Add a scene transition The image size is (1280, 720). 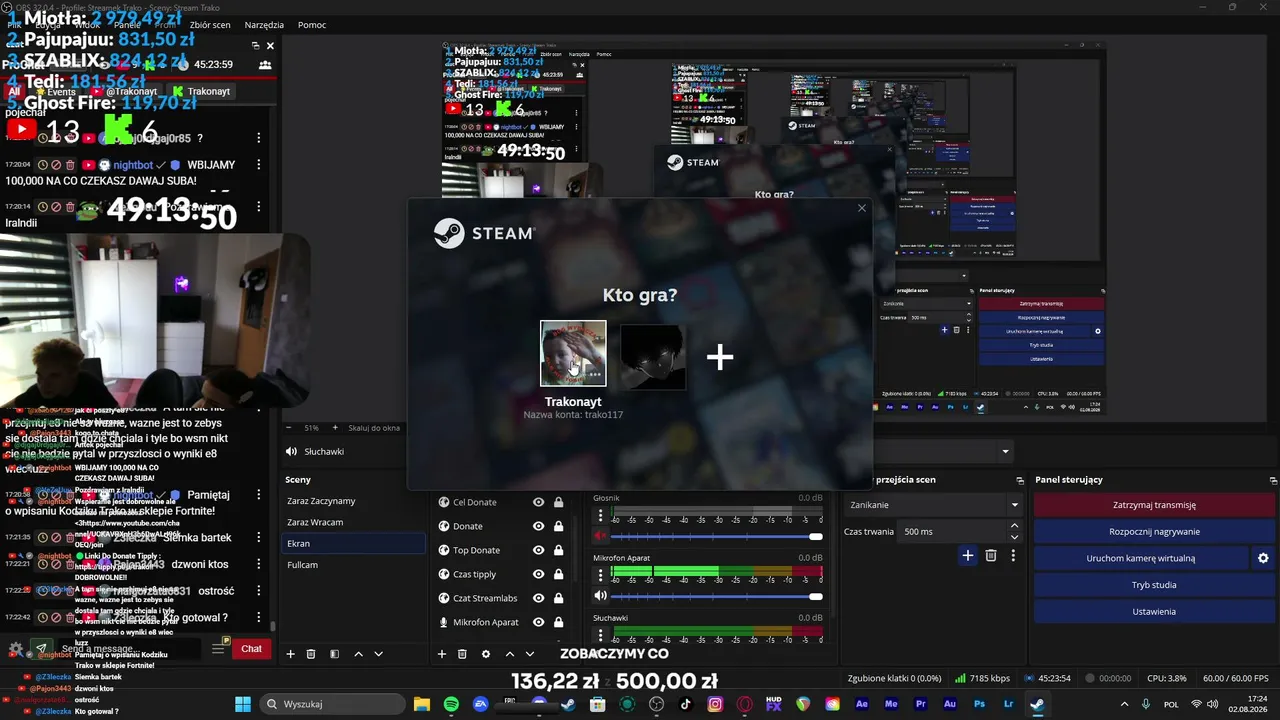[x=968, y=555]
